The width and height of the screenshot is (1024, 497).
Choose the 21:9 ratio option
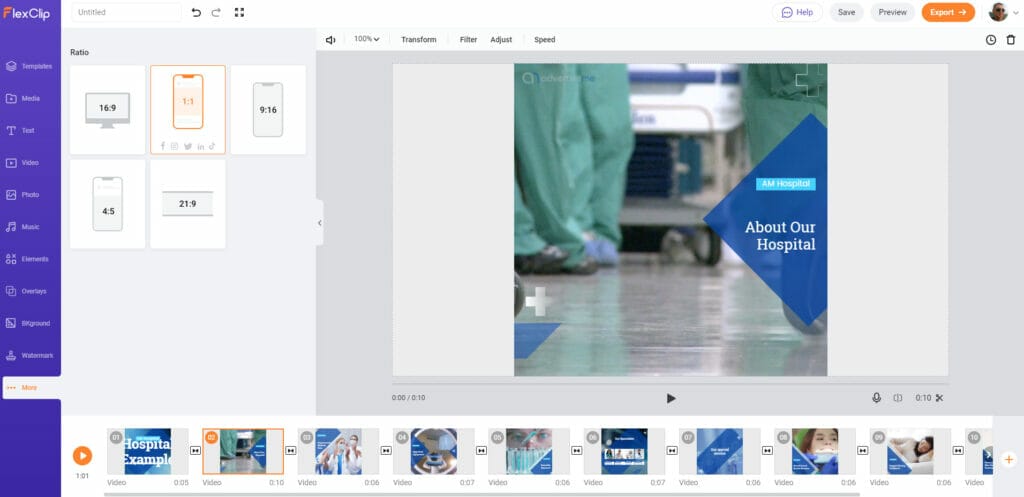tap(188, 204)
